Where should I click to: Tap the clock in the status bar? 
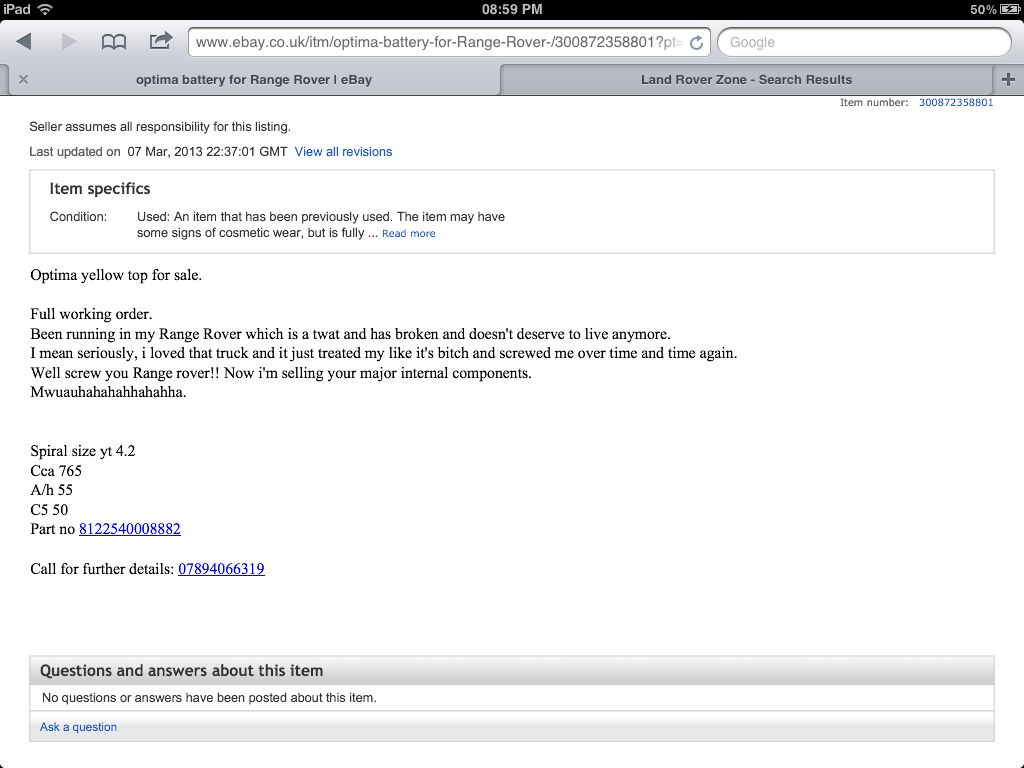[x=512, y=9]
